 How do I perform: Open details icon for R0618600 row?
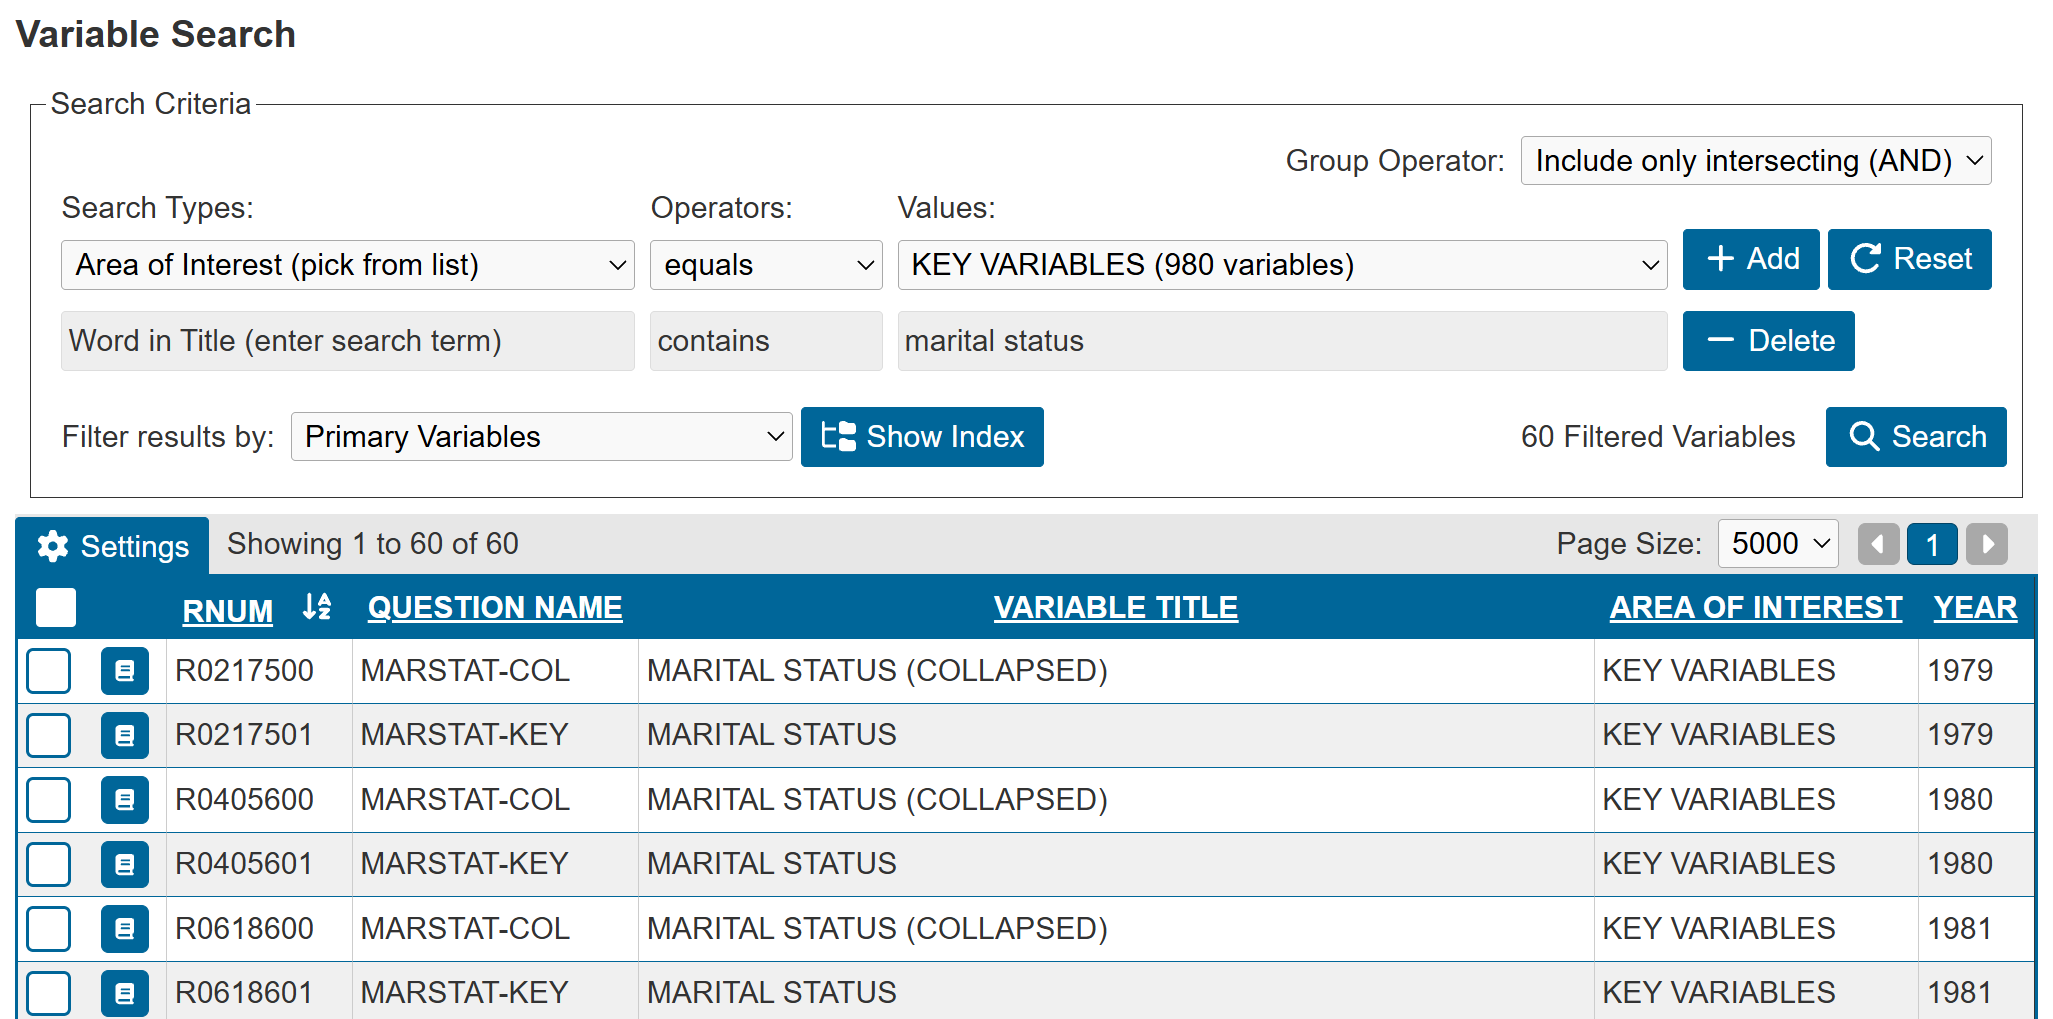point(125,929)
